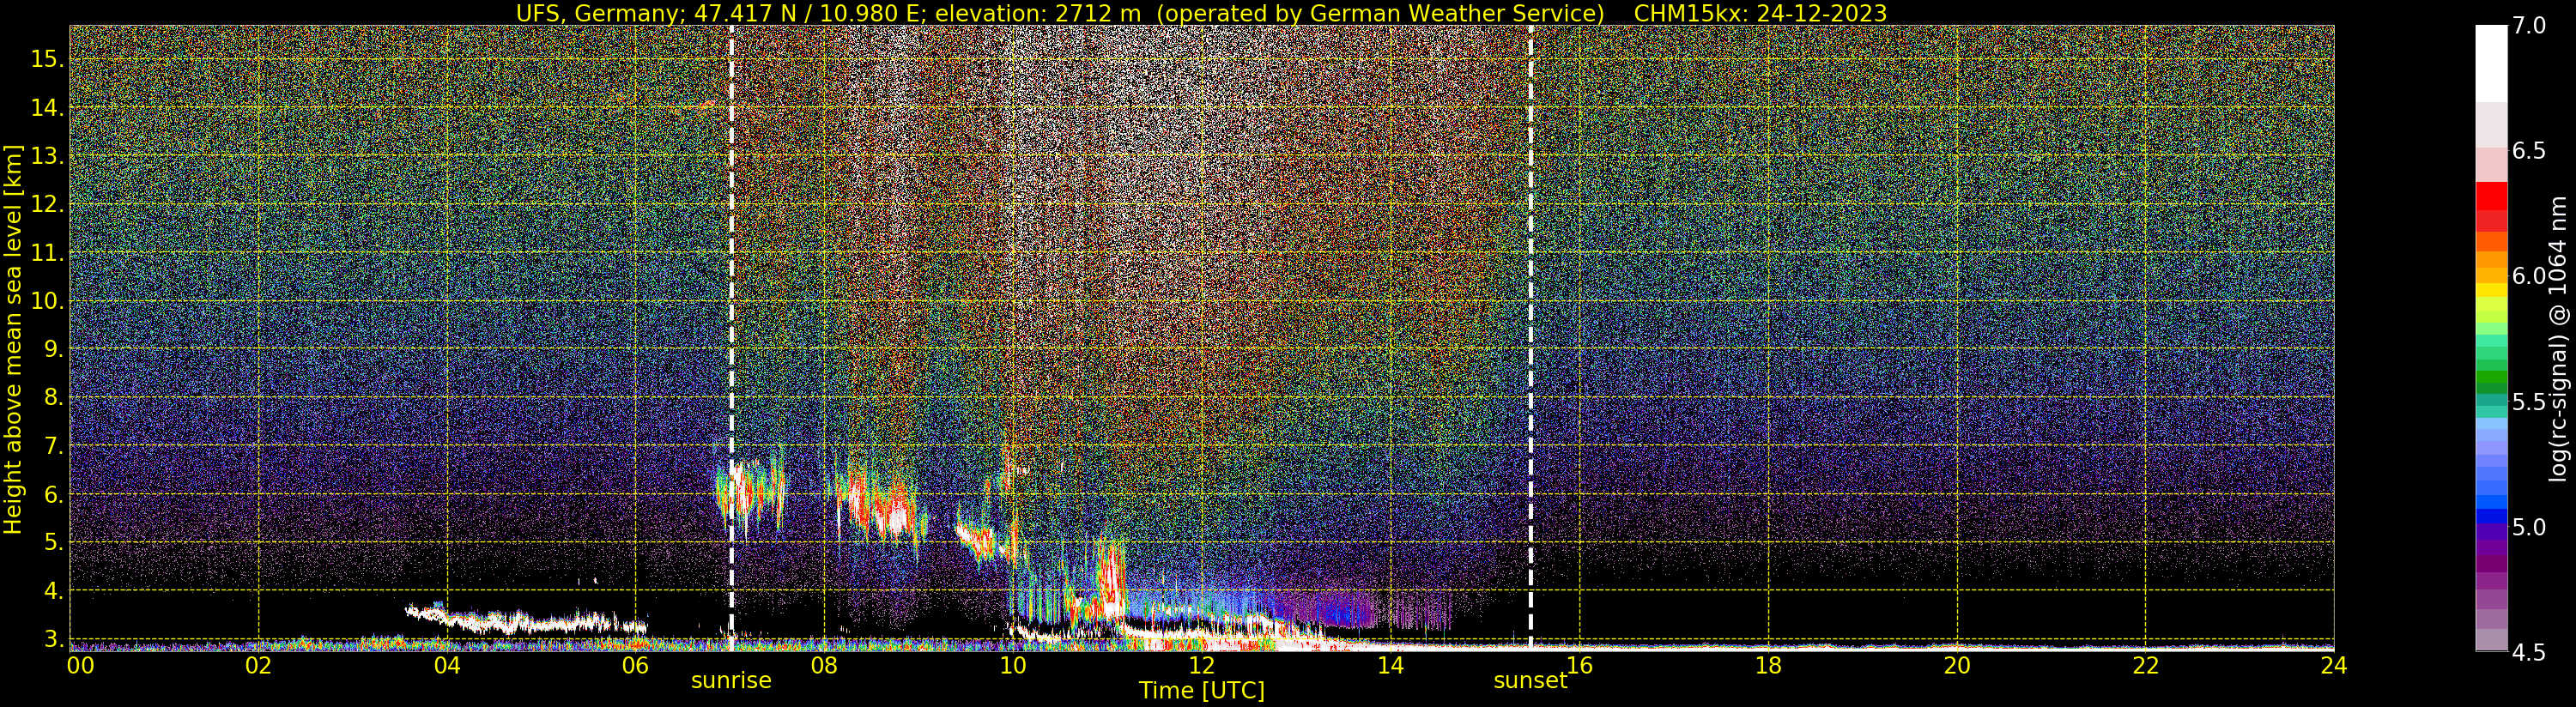The width and height of the screenshot is (2576, 707).
Task: Click height tick label '14.'
Action: coord(47,107)
